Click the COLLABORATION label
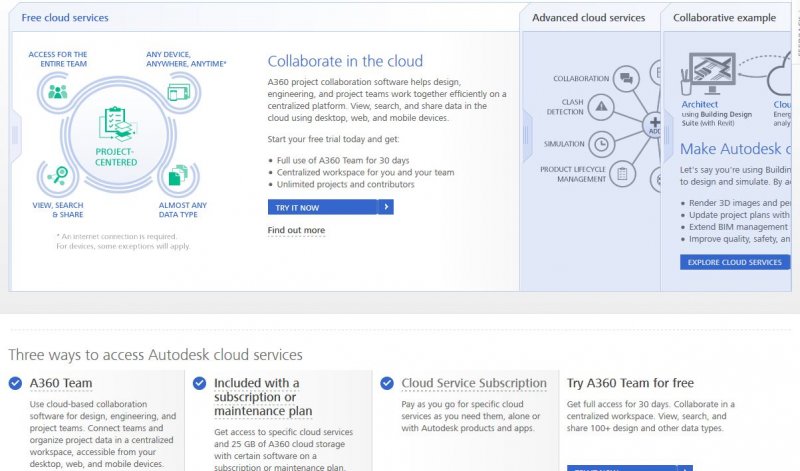 pos(581,79)
